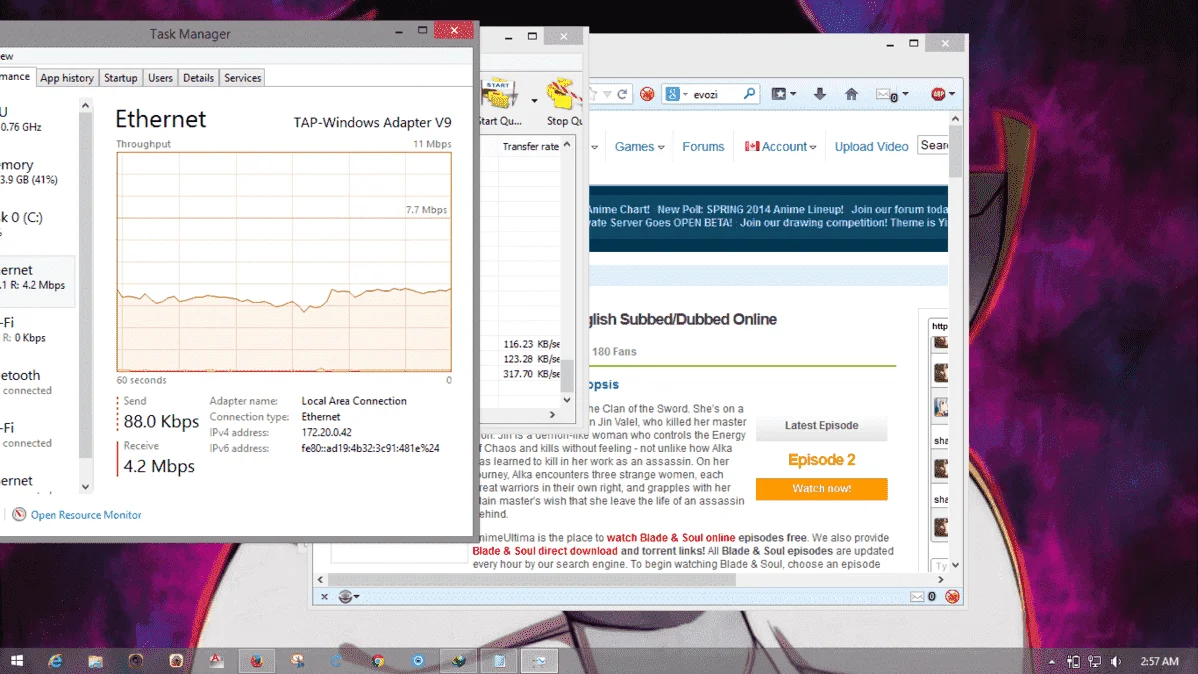Click the Stop Queue icon in download manager
This screenshot has width=1198, height=674.
[x=565, y=95]
